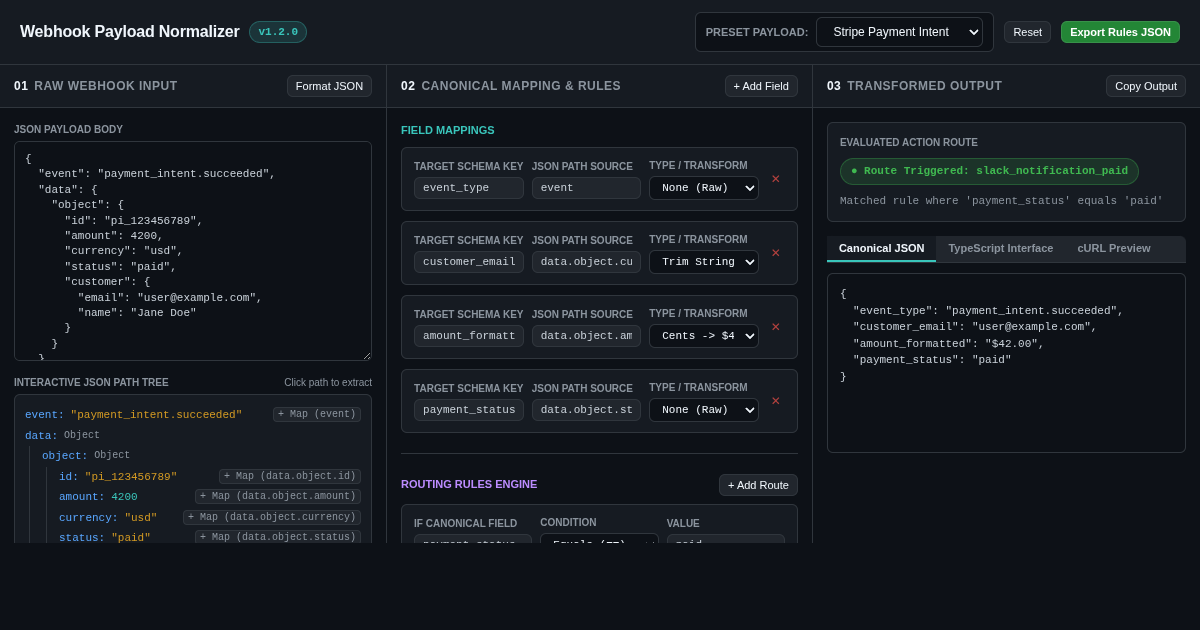Click the canonical JSON output text area
This screenshot has height=630, width=1200.
click(x=1006, y=363)
